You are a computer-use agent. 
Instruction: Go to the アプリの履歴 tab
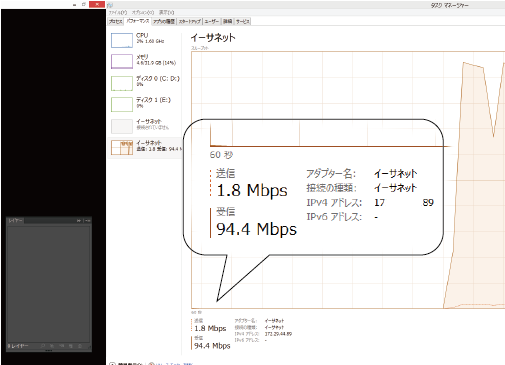[164, 21]
